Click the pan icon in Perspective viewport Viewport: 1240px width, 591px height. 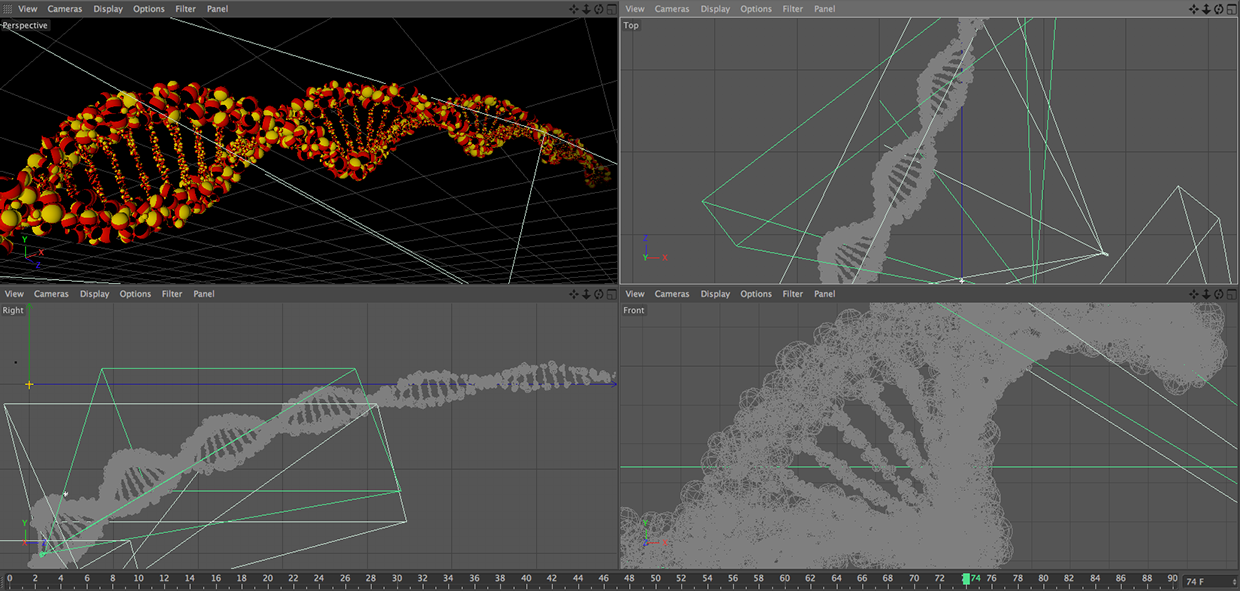coord(574,9)
